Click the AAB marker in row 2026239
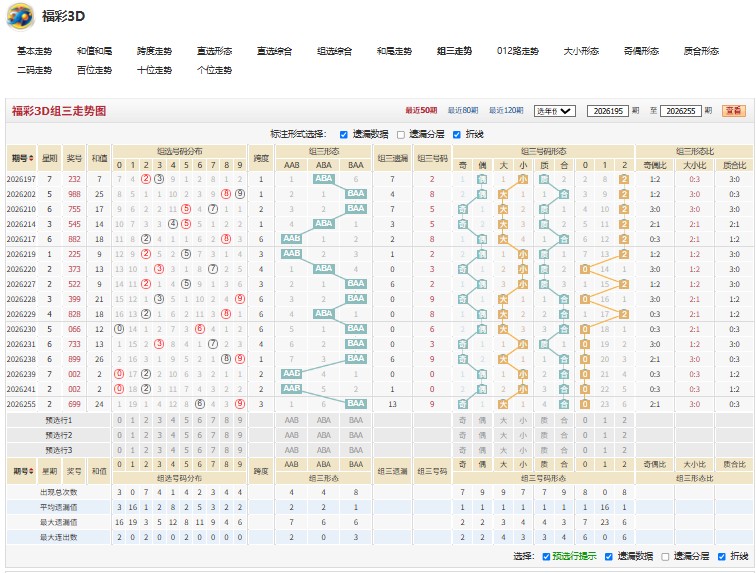756x573 pixels. point(291,373)
